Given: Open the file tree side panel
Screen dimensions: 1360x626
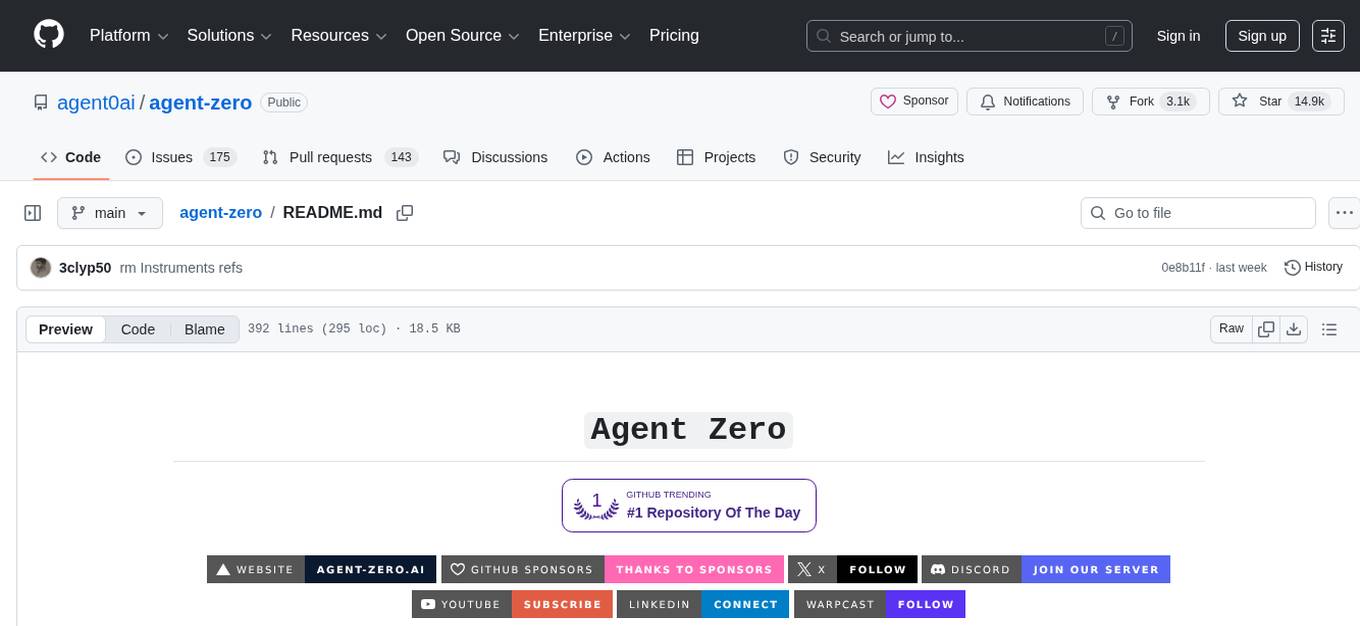Looking at the screenshot, I should click(x=32, y=212).
